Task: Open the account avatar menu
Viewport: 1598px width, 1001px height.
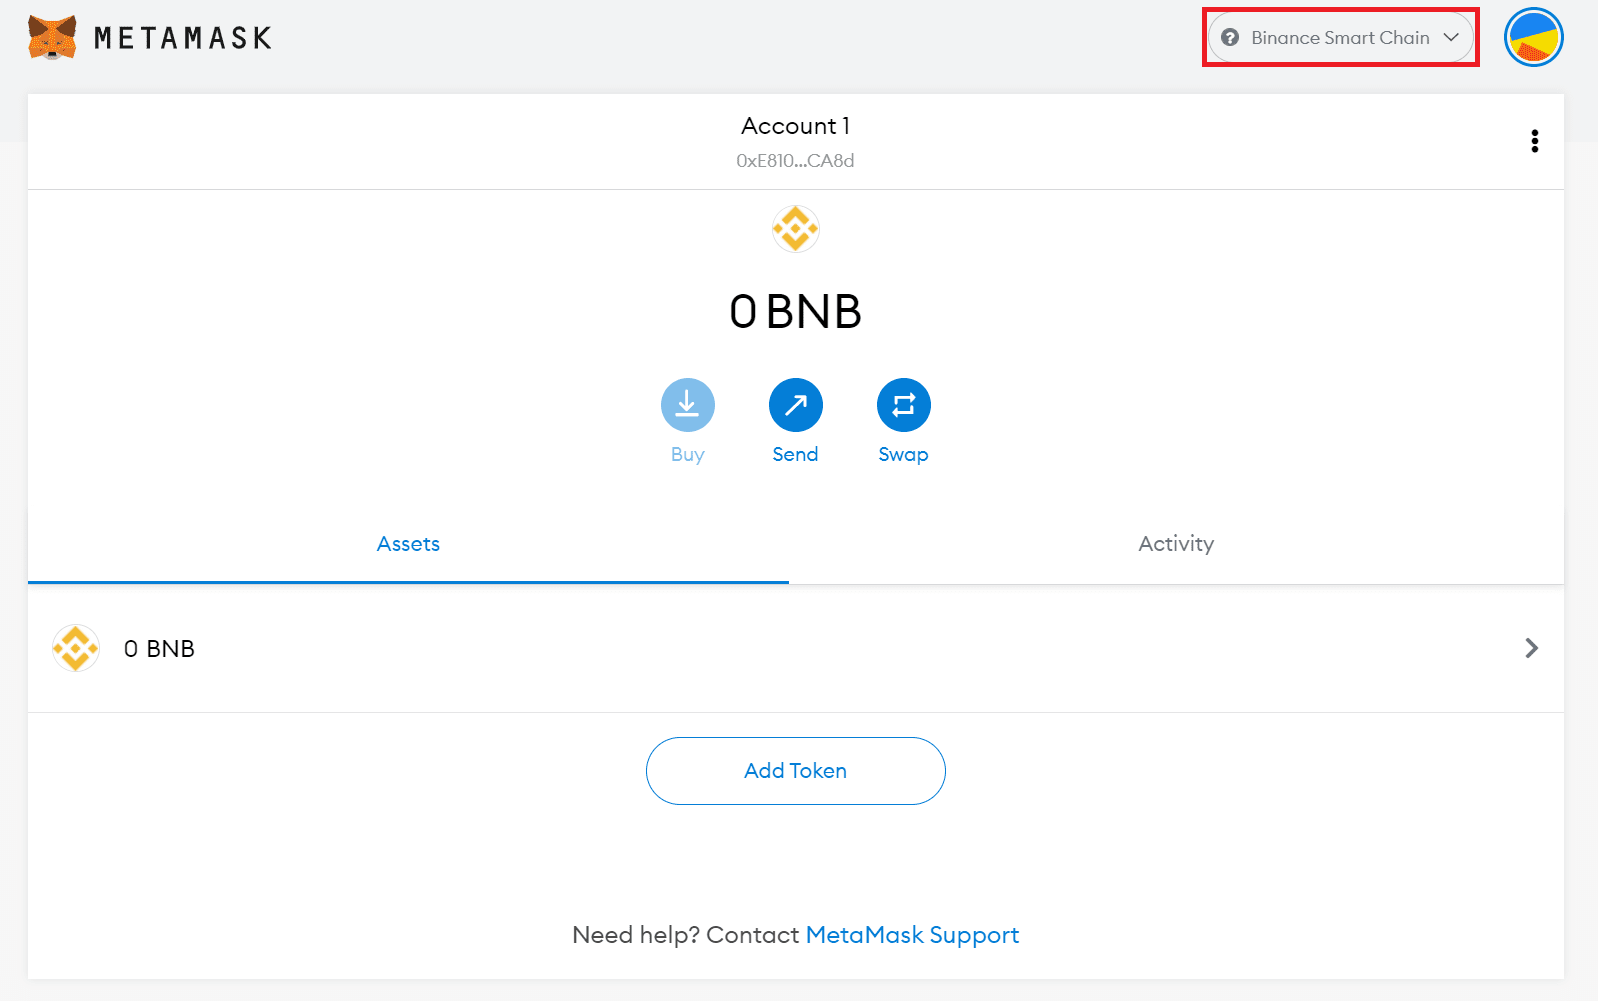Action: (1533, 38)
